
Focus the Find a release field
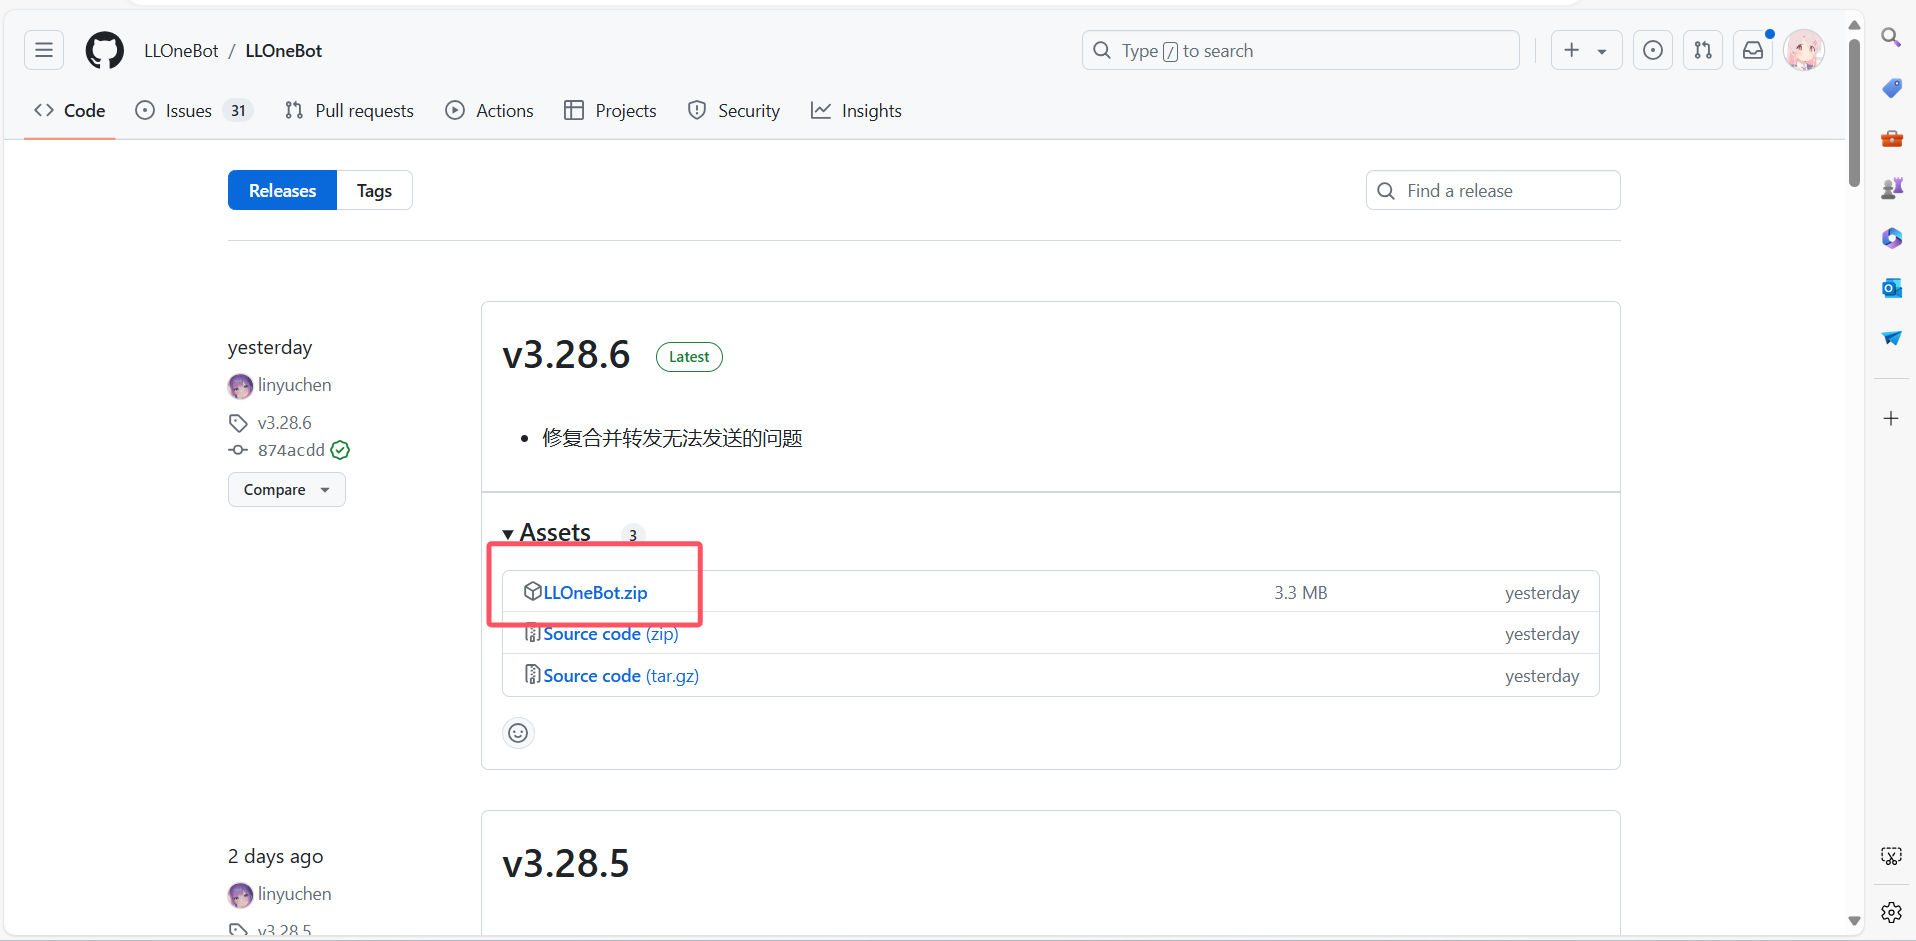(x=1492, y=191)
